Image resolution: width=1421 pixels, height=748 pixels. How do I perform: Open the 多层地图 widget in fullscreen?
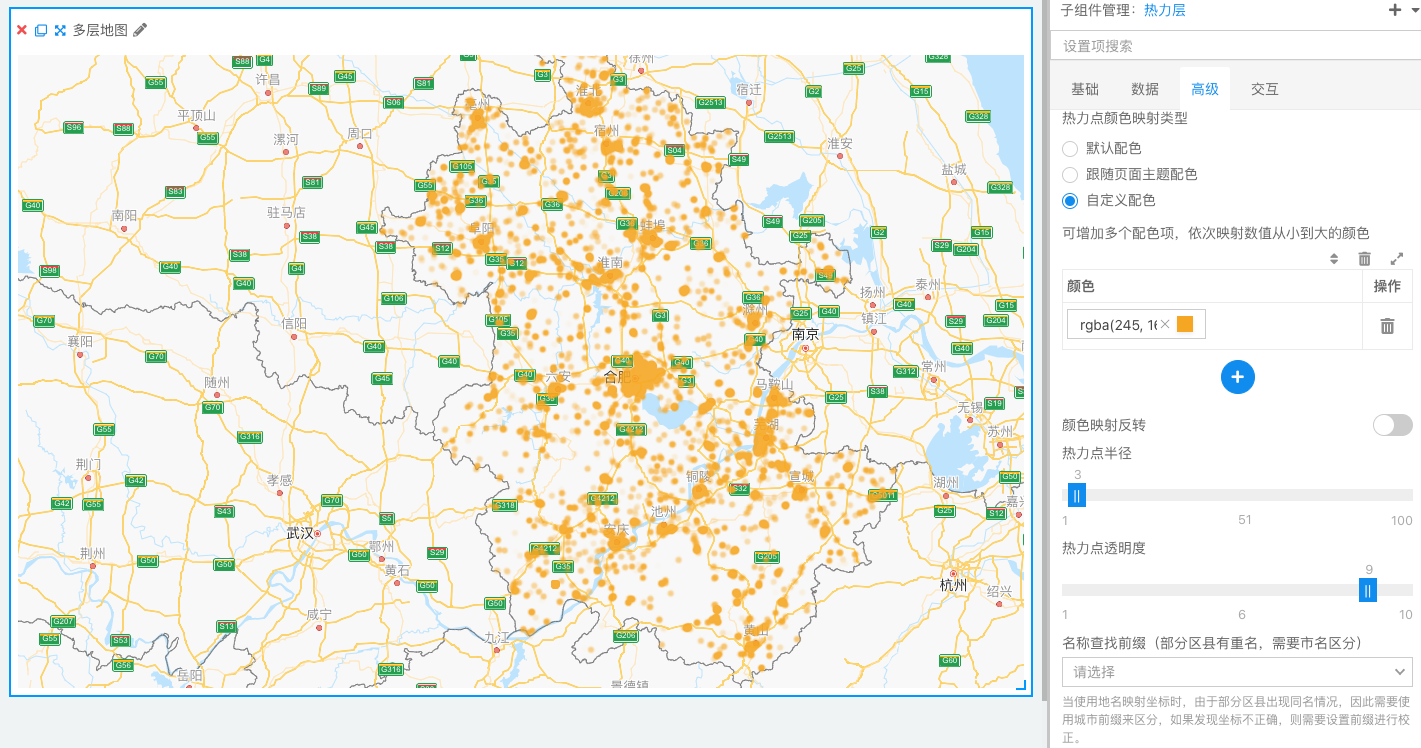pyautogui.click(x=60, y=30)
